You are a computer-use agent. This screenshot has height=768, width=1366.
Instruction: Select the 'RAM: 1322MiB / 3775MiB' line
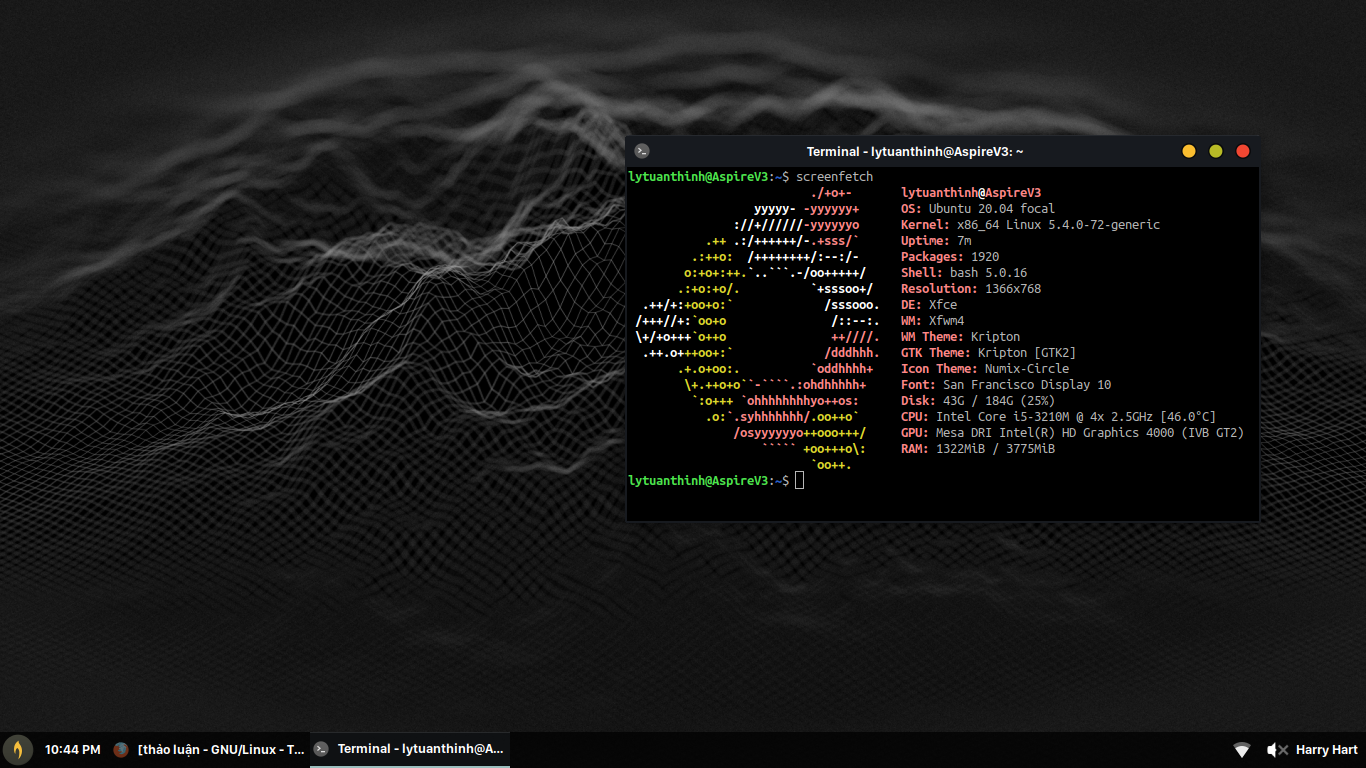(x=978, y=449)
